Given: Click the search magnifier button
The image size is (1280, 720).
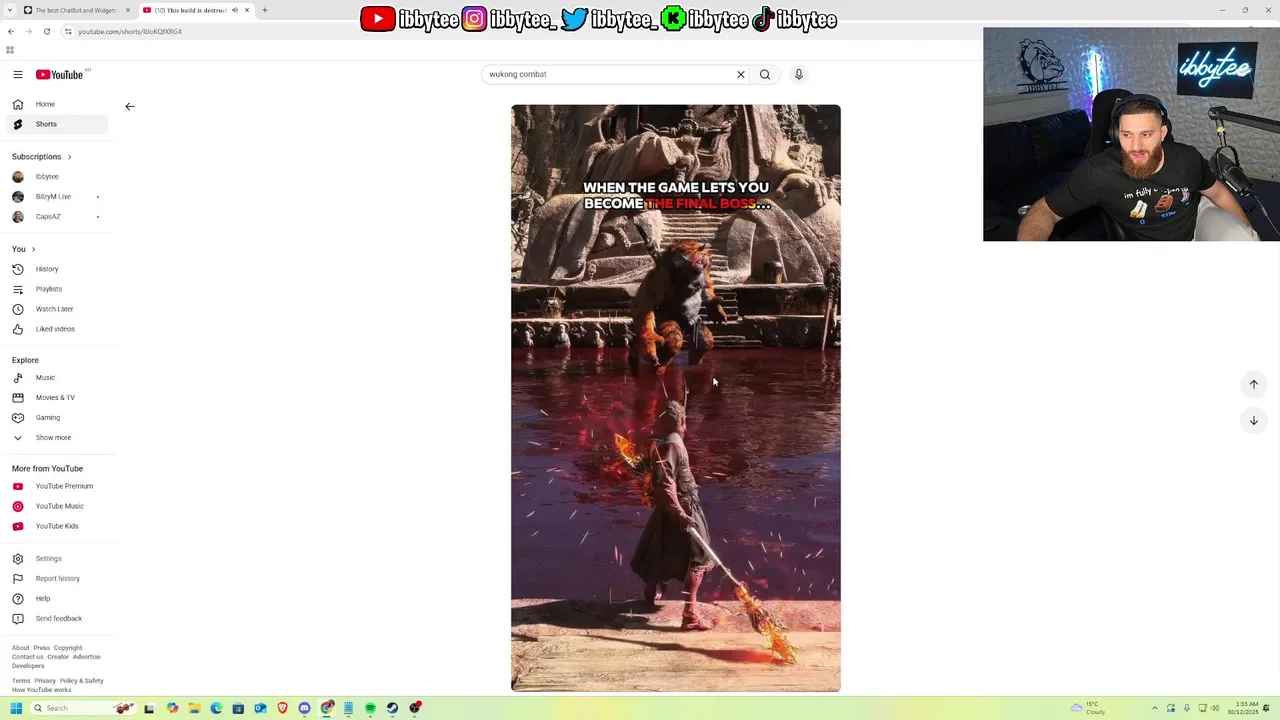Looking at the screenshot, I should (x=765, y=74).
